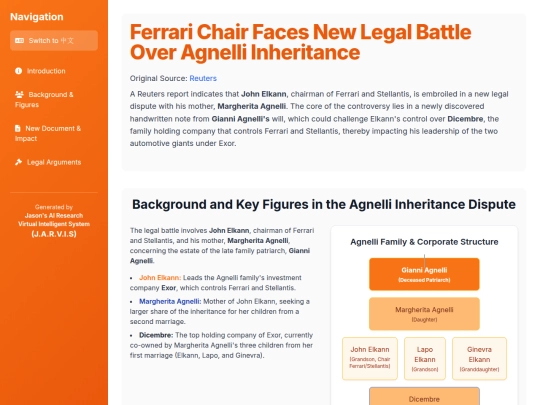The height and width of the screenshot is (405, 540).
Task: Click the language switch icon in sidebar
Action: 19,41
